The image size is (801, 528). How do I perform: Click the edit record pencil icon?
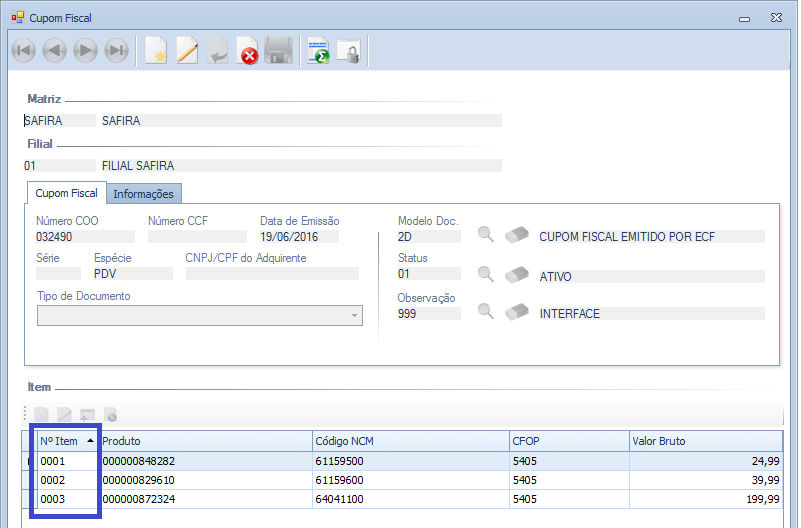187,51
